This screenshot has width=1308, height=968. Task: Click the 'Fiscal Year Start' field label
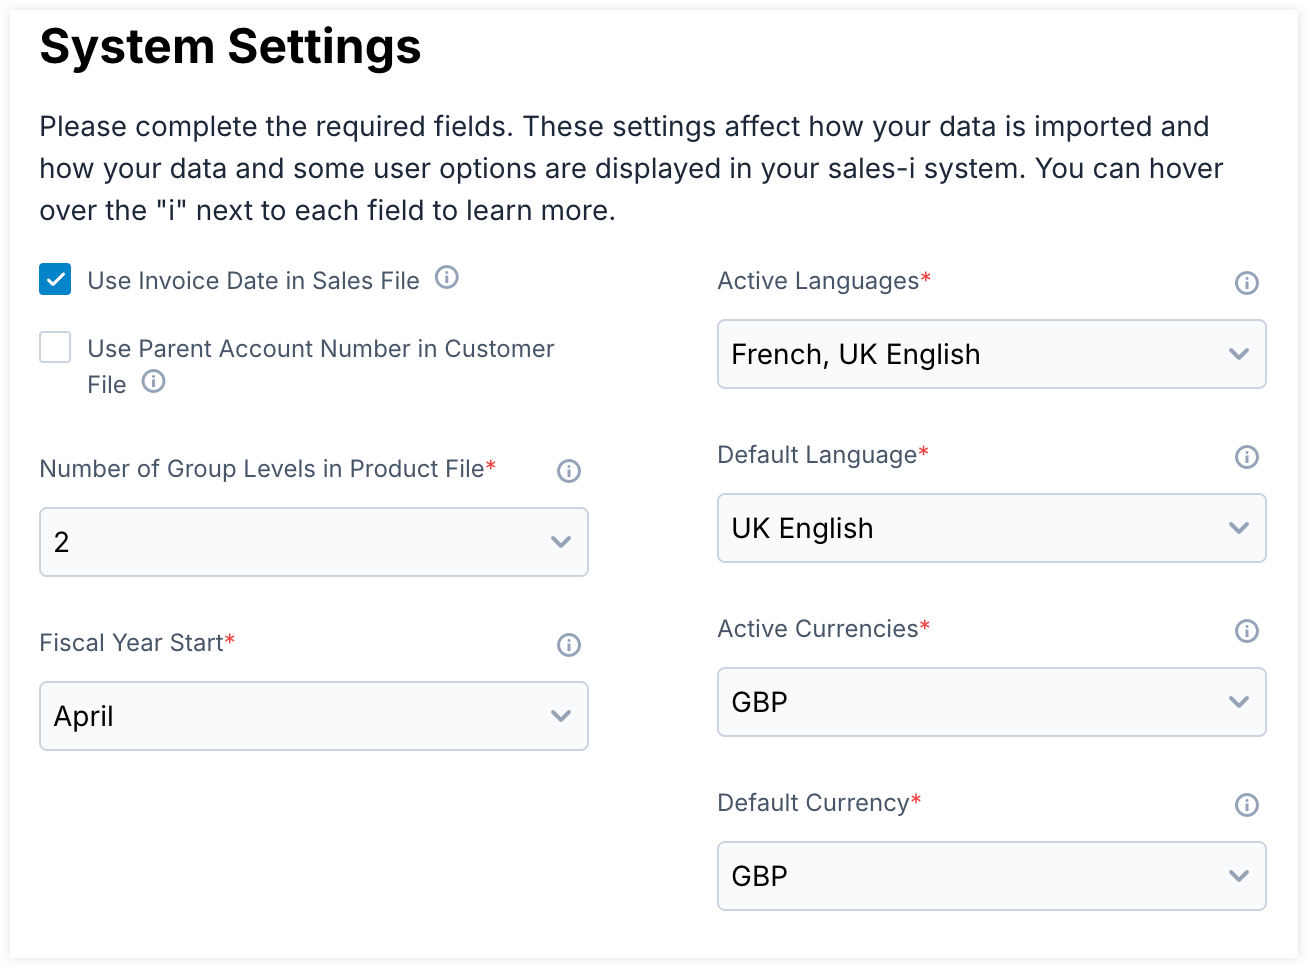[x=131, y=643]
